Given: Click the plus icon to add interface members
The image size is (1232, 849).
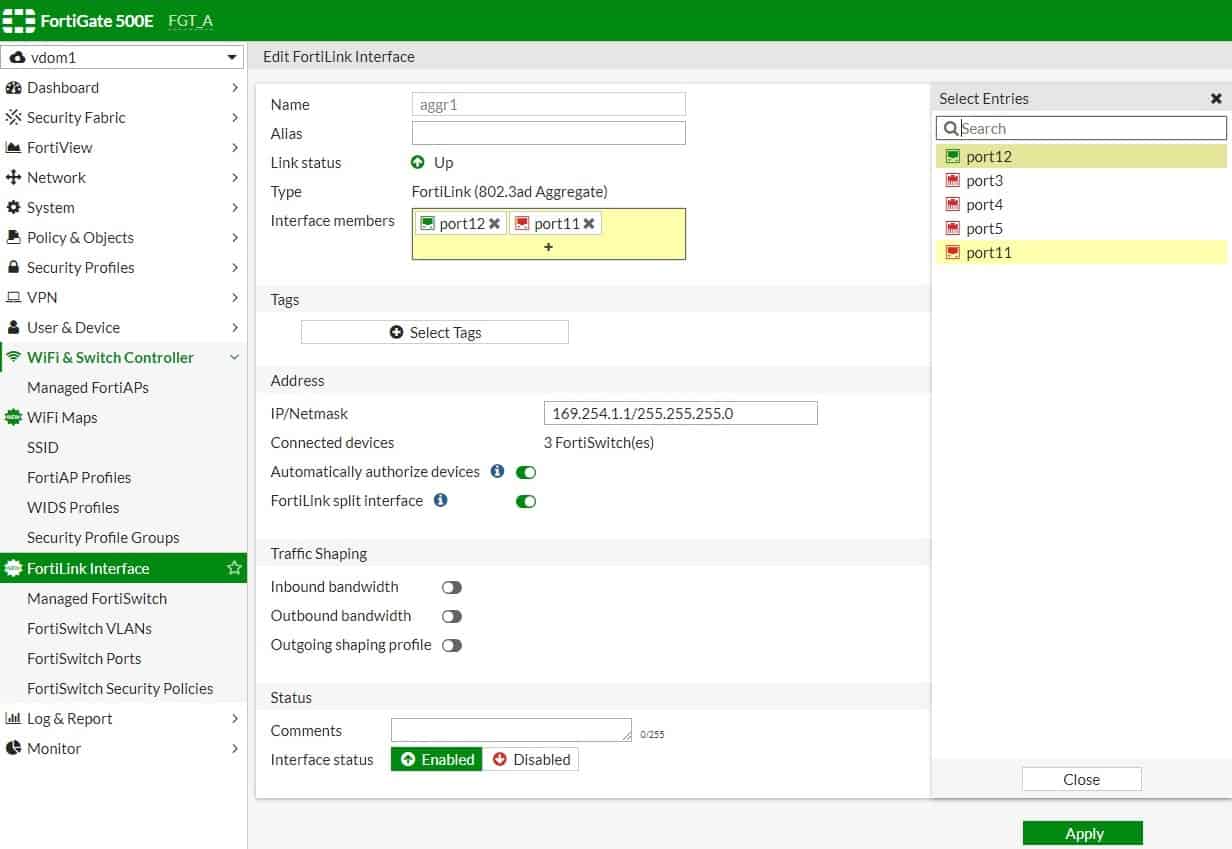Looking at the screenshot, I should coord(548,247).
